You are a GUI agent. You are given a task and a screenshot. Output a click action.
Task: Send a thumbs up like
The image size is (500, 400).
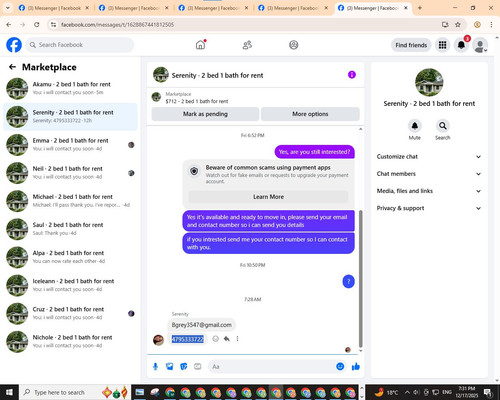coord(356,367)
